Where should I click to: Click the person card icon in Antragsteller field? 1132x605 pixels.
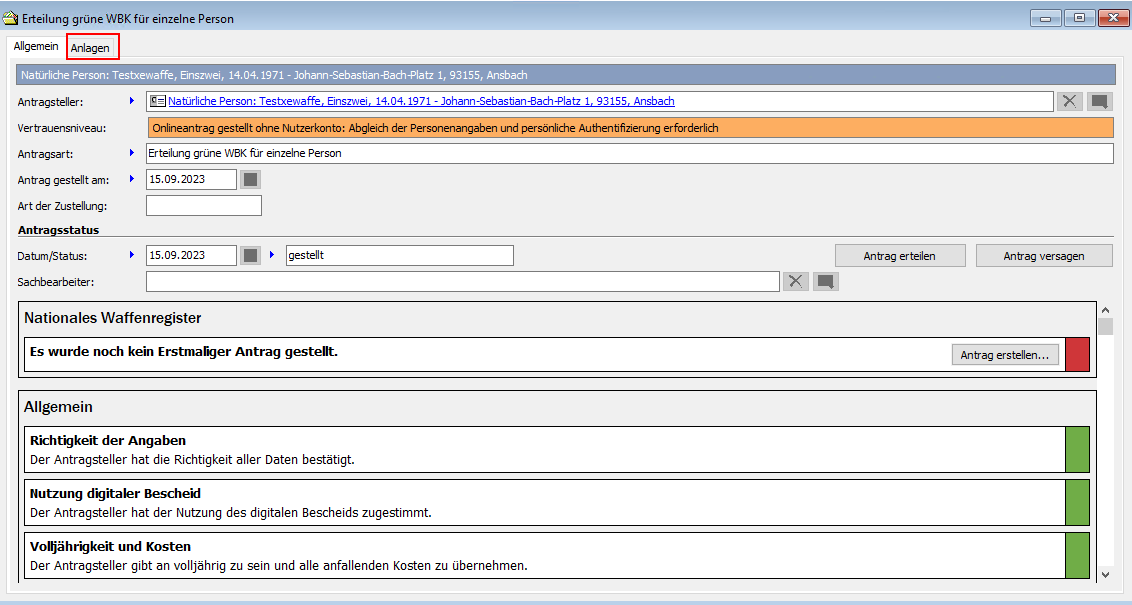coord(158,101)
